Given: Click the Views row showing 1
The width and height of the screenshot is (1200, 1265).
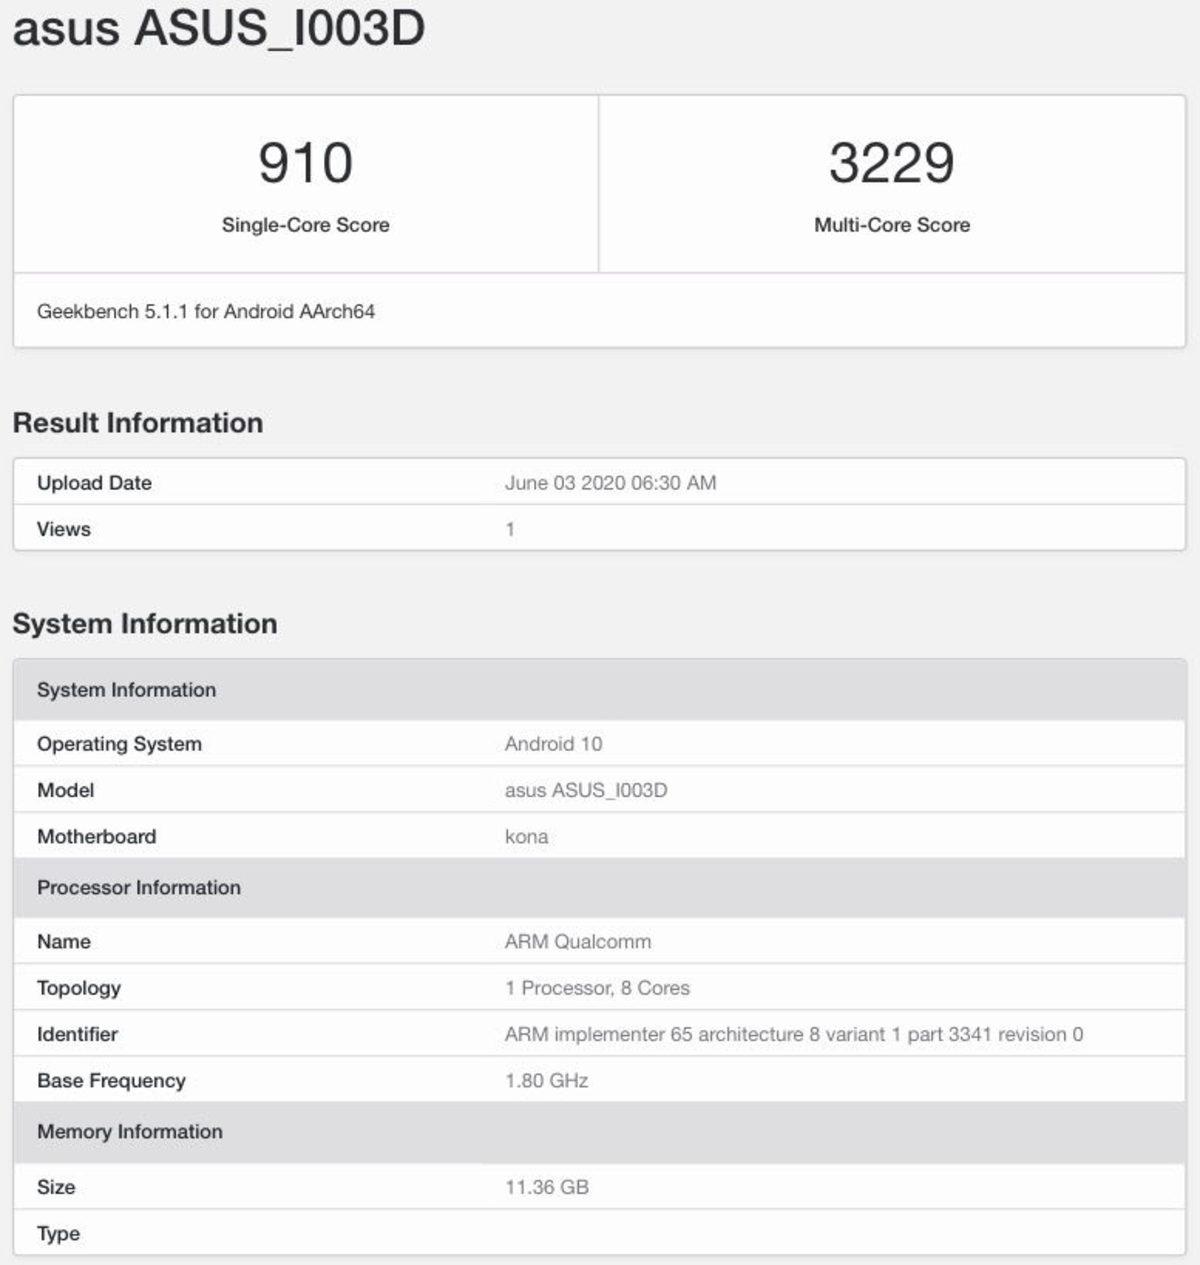Looking at the screenshot, I should click(63, 529).
